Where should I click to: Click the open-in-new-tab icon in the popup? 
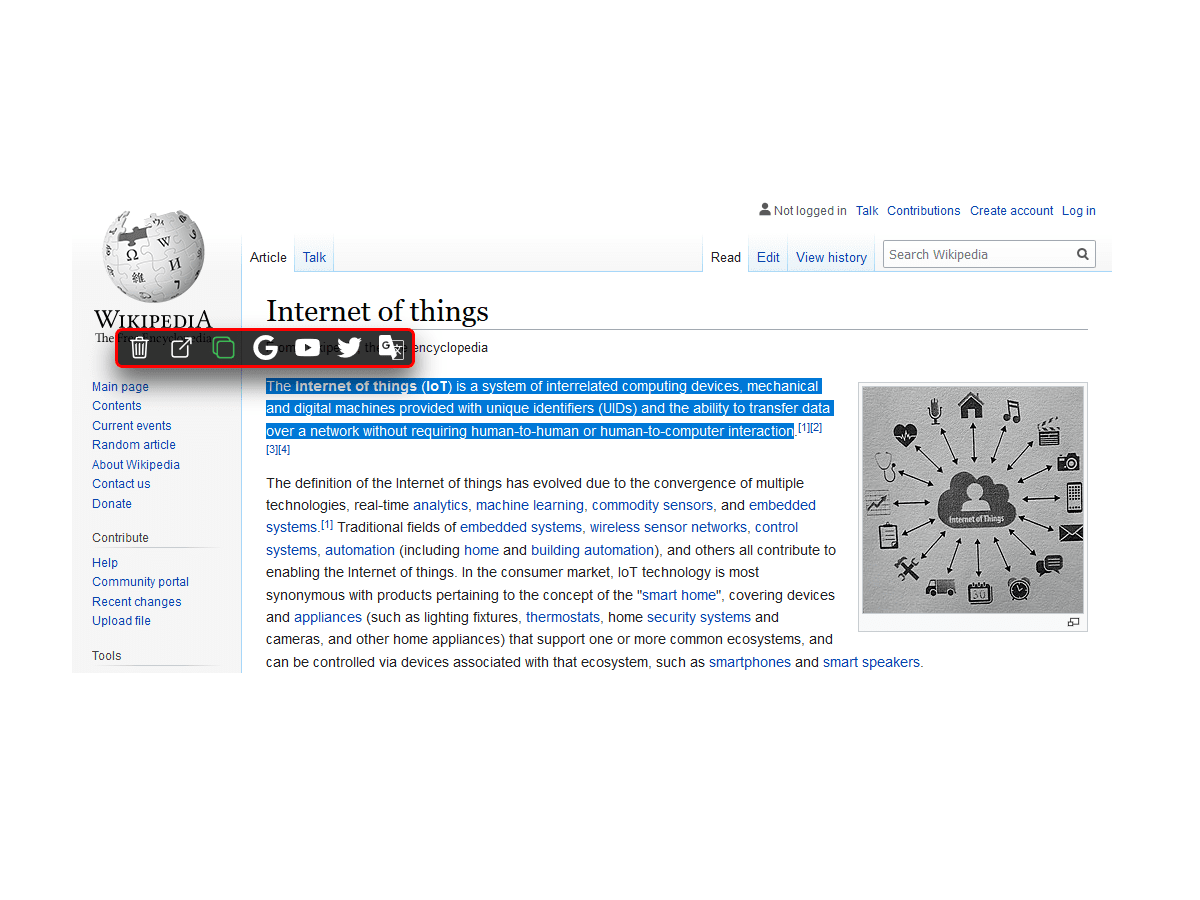tap(181, 348)
